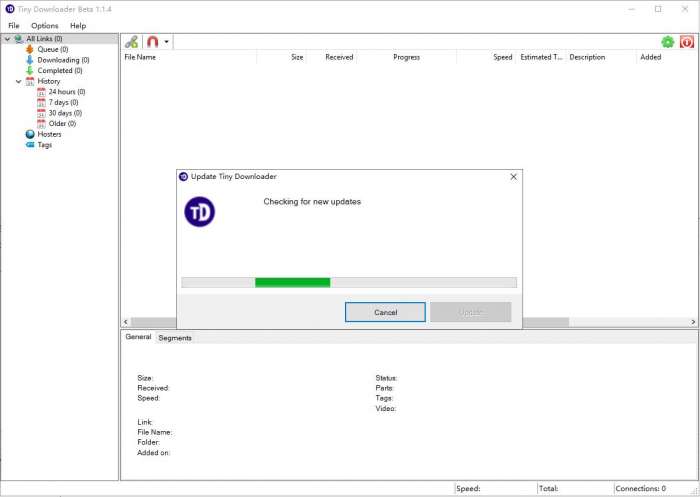The width and height of the screenshot is (700, 497).
Task: Click the horizontal scrollbar right arrow
Action: 693,322
